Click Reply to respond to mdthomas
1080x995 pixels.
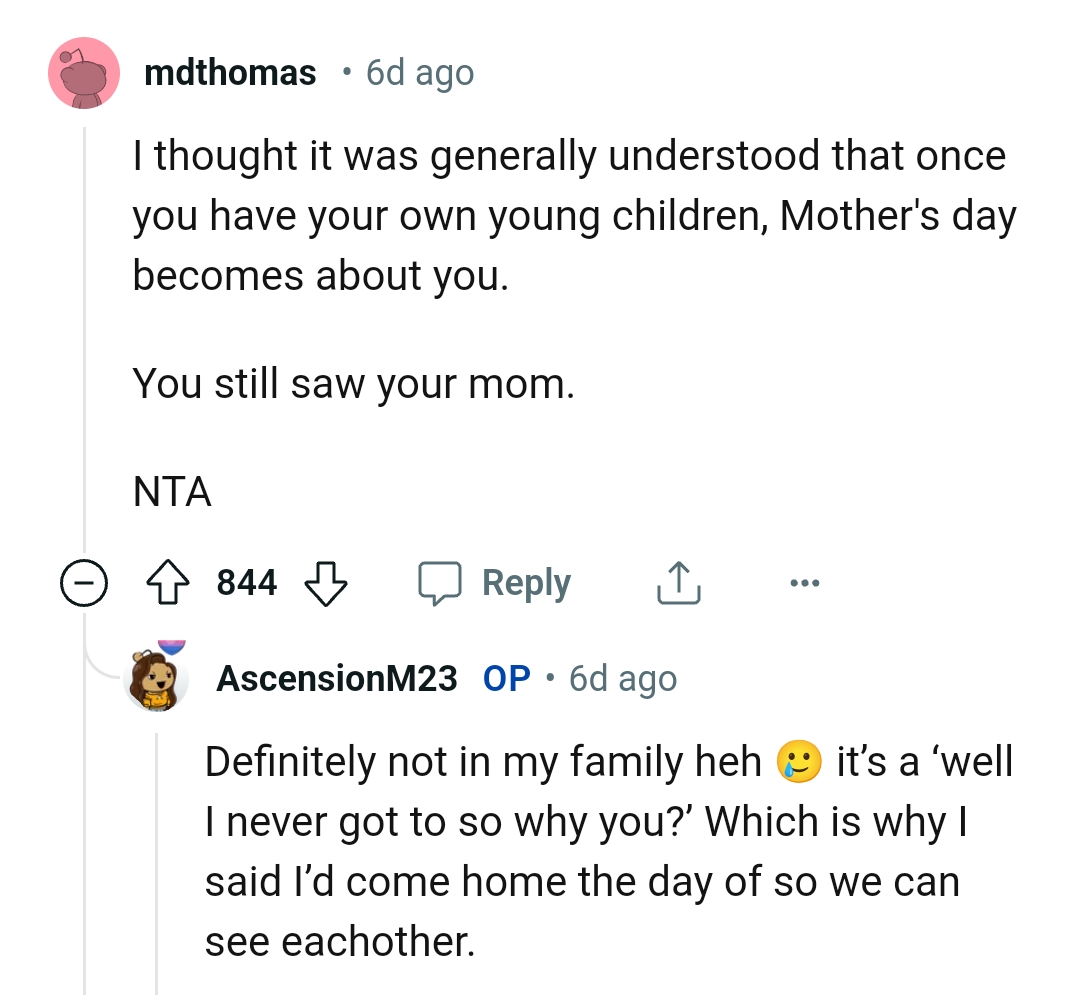pyautogui.click(x=527, y=582)
